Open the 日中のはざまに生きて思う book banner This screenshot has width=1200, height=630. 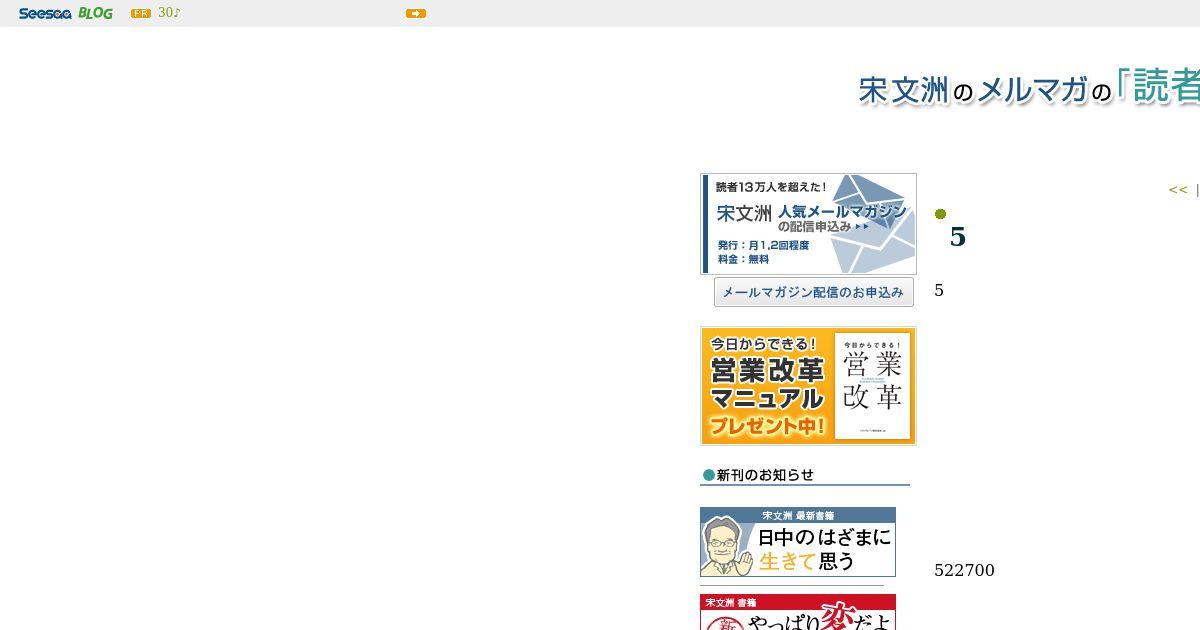click(798, 542)
